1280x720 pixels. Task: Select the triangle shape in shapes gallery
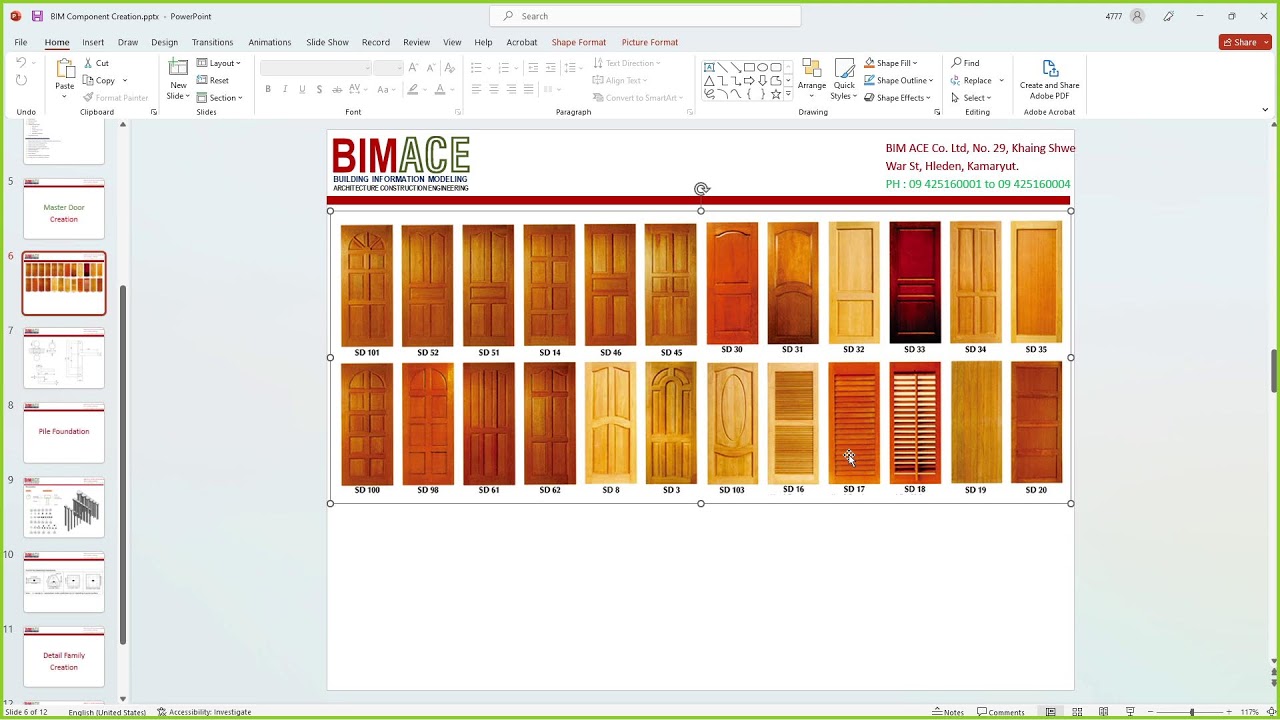click(x=709, y=81)
